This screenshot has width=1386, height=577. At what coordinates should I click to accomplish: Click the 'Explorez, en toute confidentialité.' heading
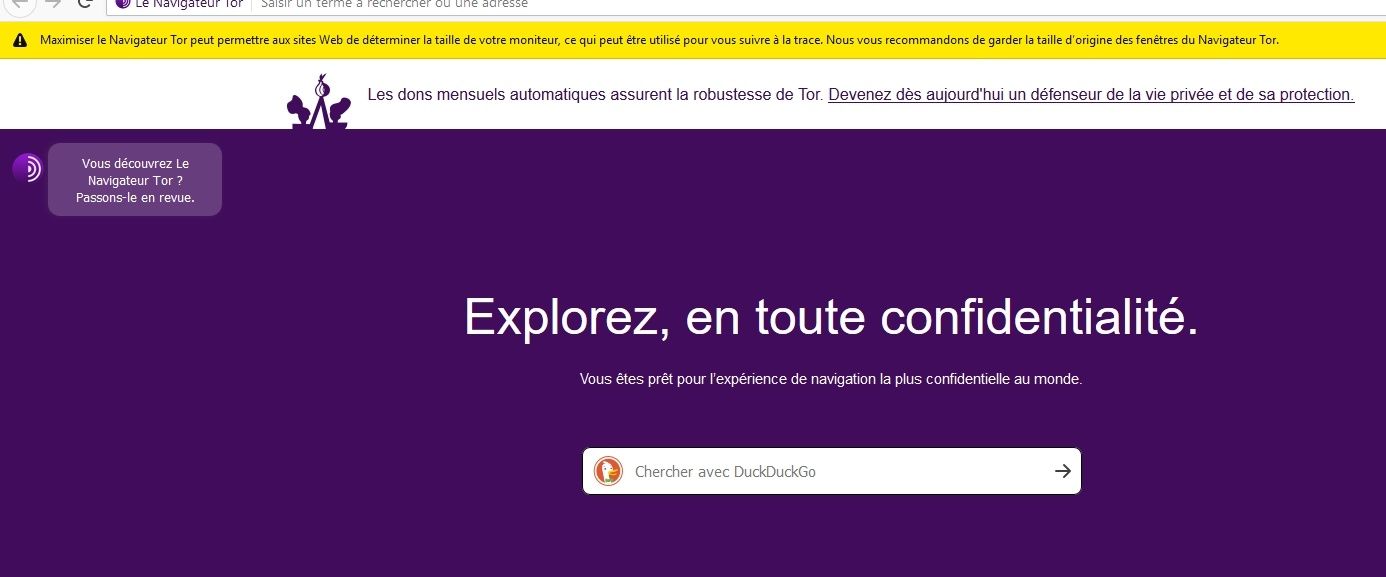pyautogui.click(x=831, y=318)
